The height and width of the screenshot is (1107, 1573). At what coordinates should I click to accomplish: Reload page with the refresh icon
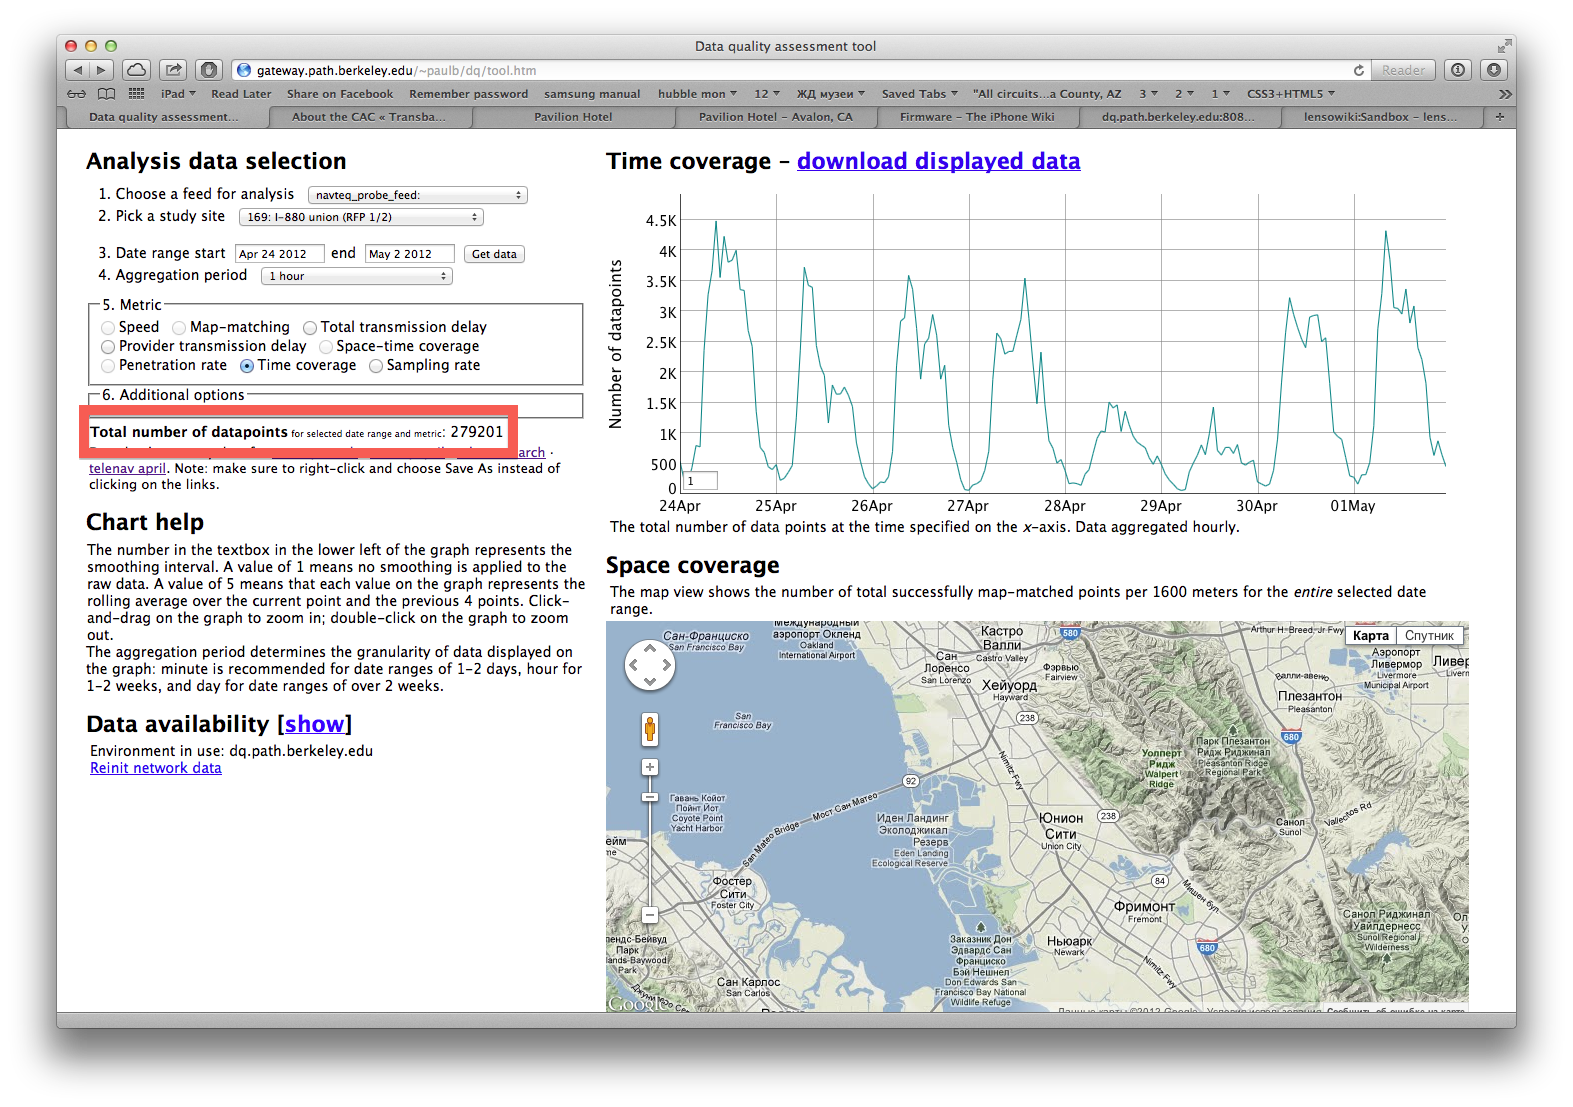click(1358, 70)
